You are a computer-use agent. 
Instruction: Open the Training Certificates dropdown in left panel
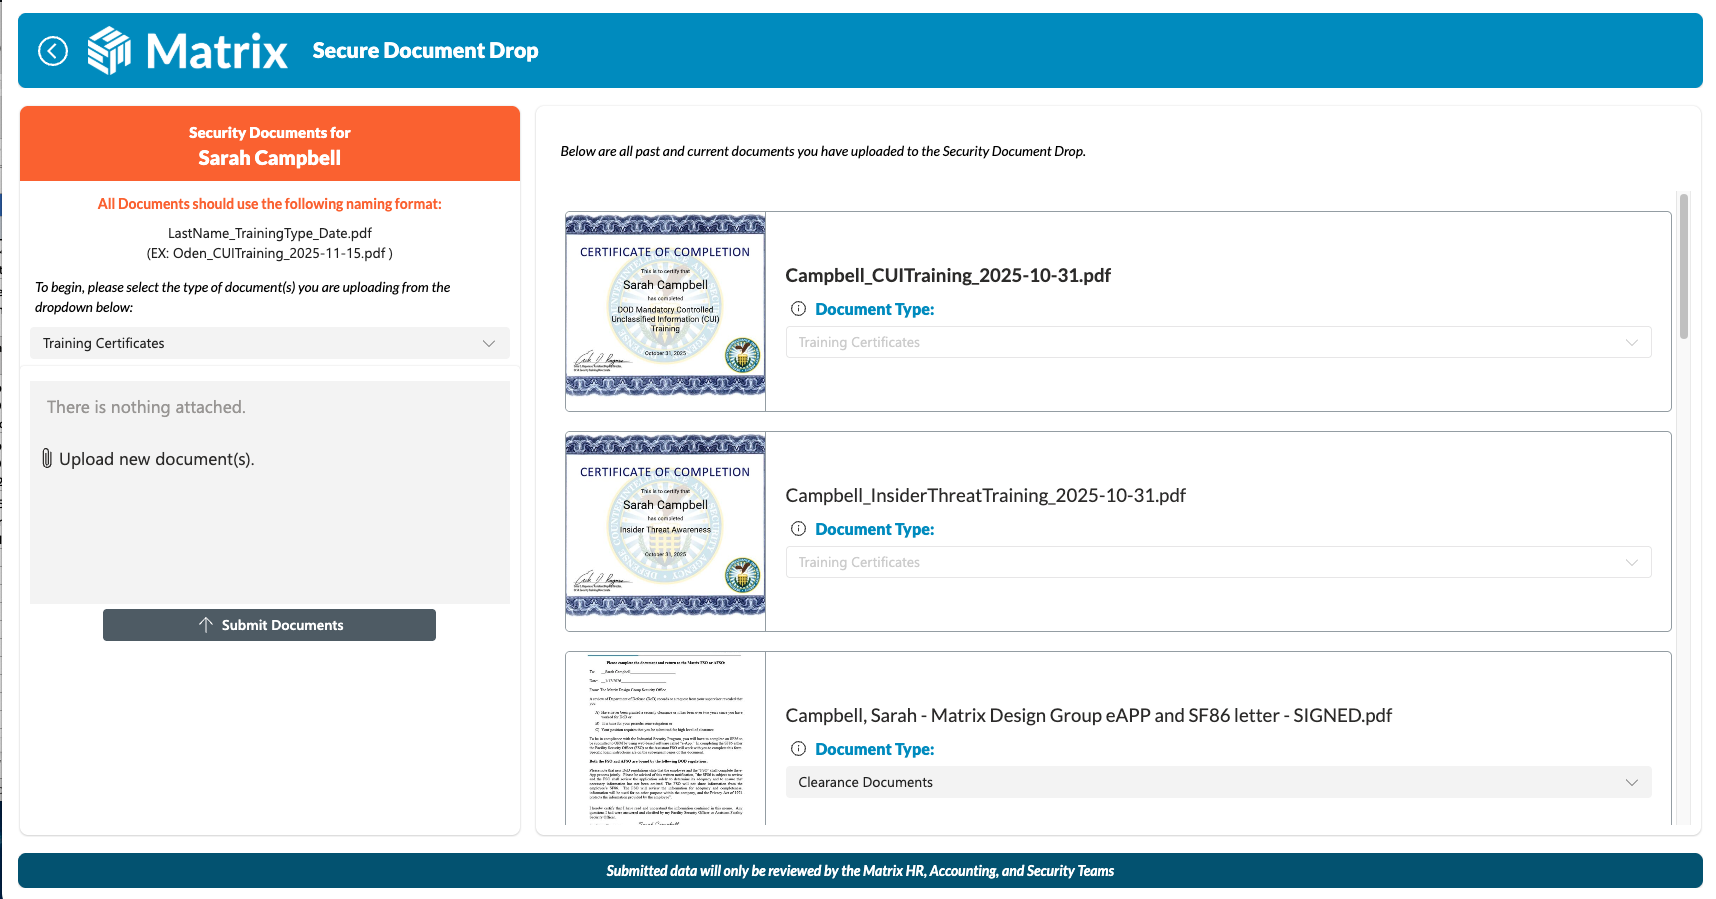click(x=270, y=343)
